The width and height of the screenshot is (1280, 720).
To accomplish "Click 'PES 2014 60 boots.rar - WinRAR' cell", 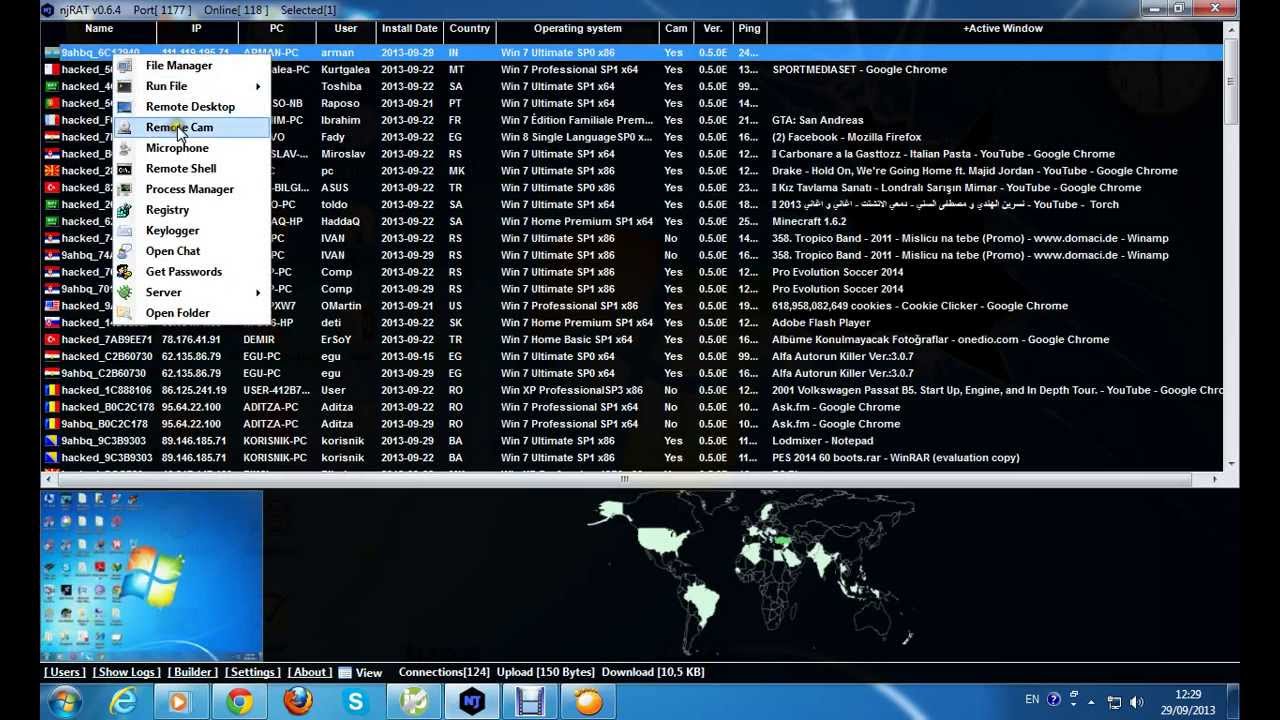I will pos(896,458).
